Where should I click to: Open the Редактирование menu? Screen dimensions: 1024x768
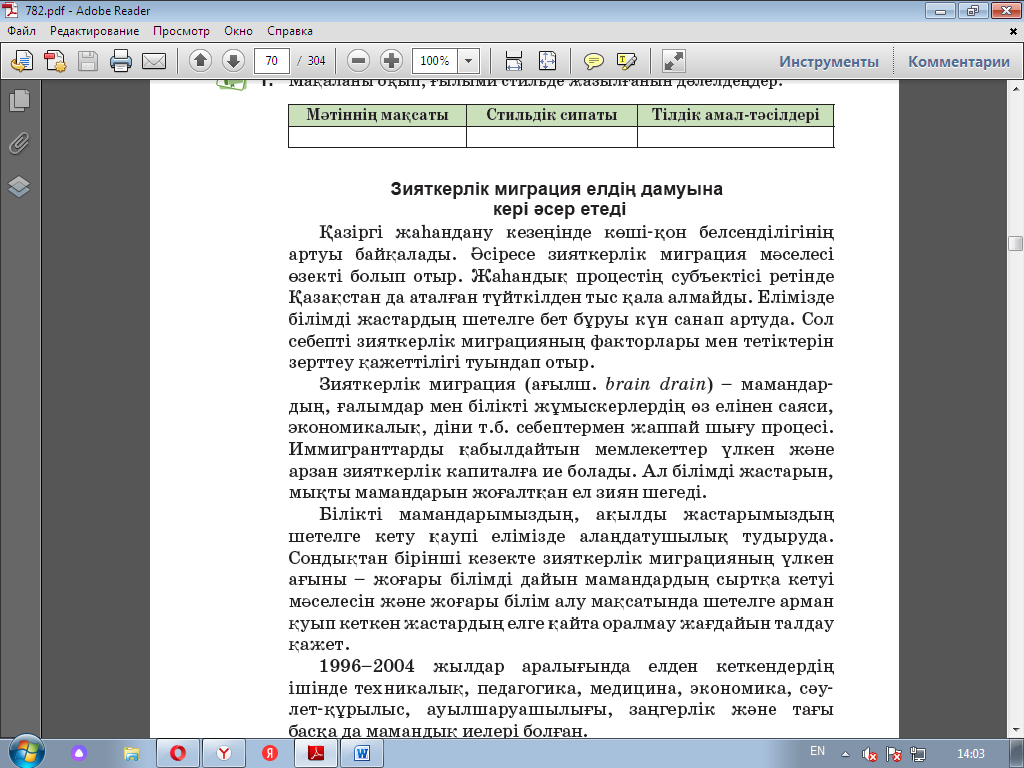95,31
